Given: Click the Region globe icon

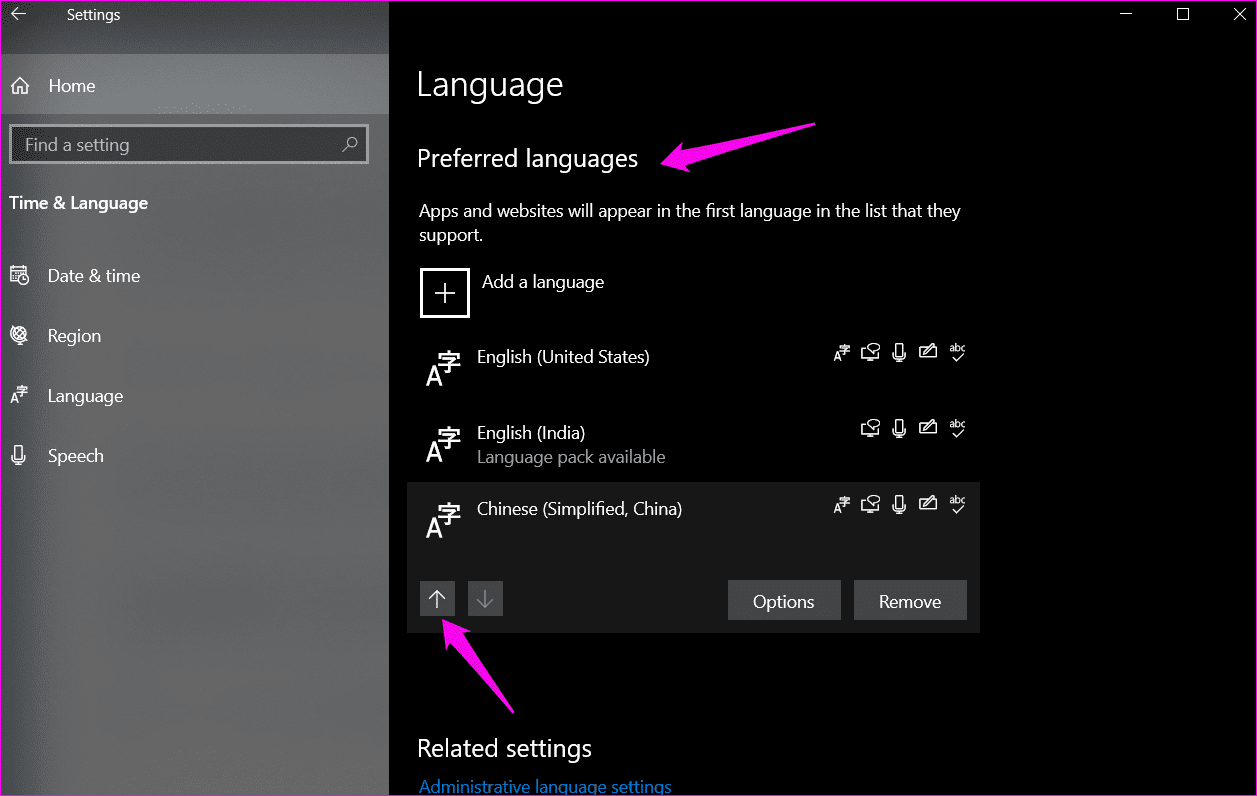Looking at the screenshot, I should point(19,336).
